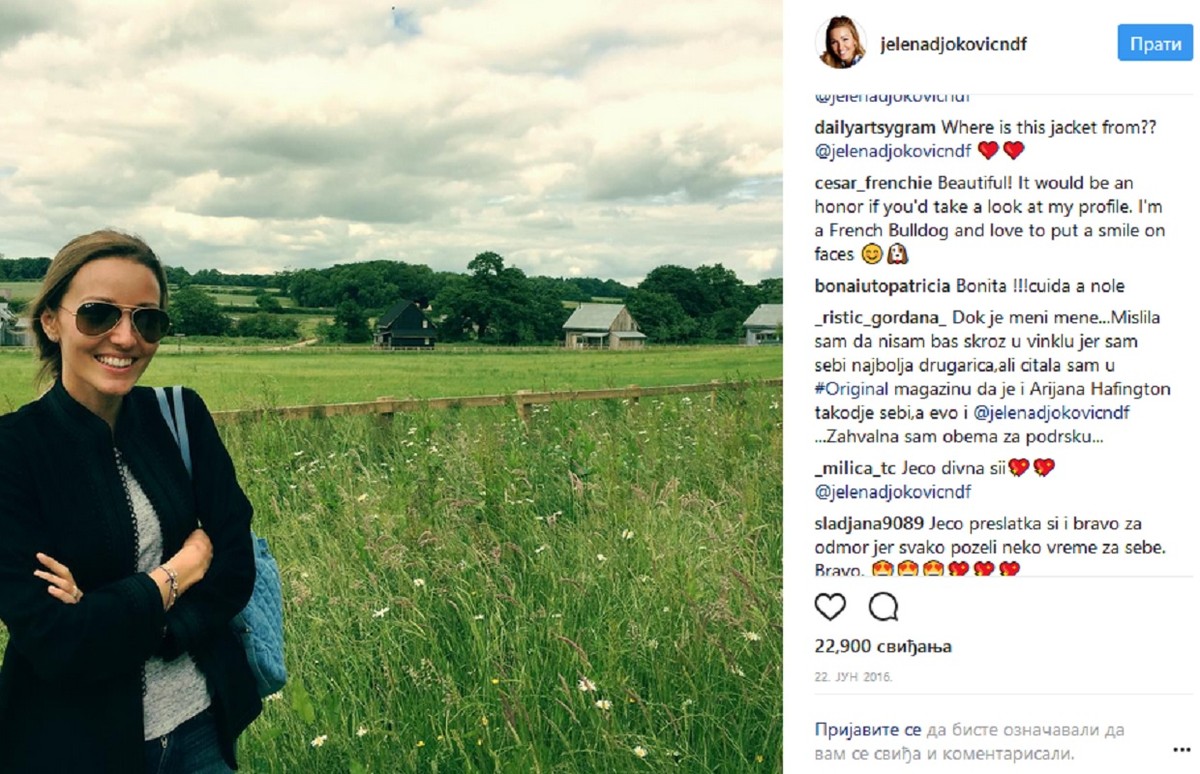Open jelenadjokovicndf username in header
This screenshot has width=1200, height=774.
(953, 44)
